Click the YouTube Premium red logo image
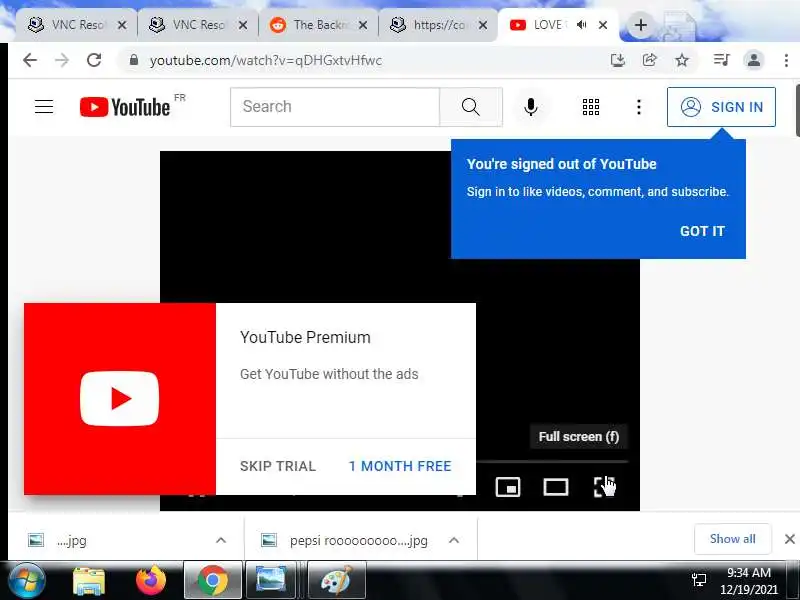800x600 pixels. point(119,398)
